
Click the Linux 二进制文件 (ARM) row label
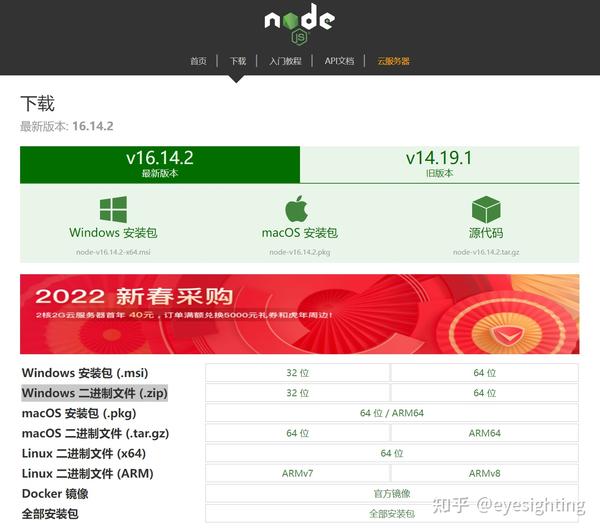[88, 473]
